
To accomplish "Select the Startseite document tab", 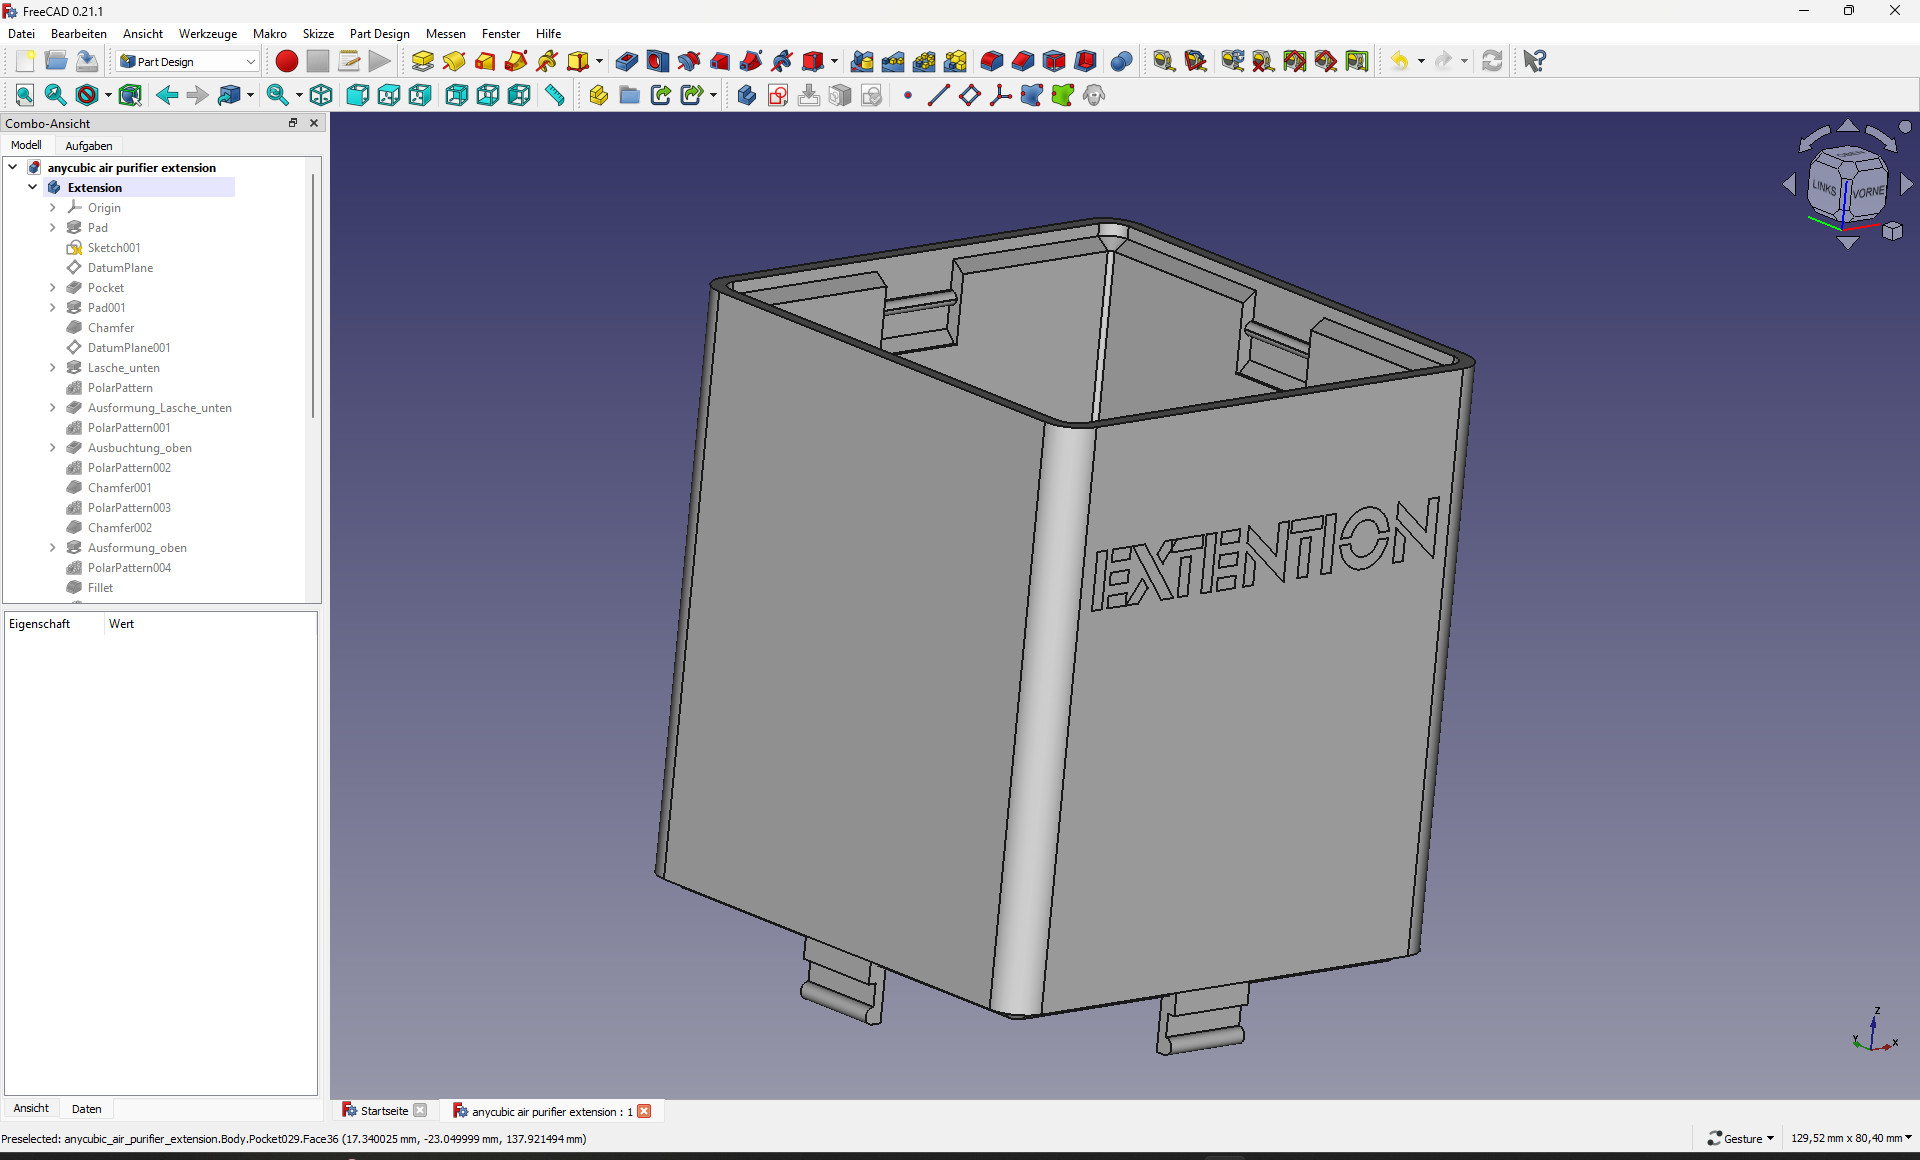I will click(x=384, y=1111).
